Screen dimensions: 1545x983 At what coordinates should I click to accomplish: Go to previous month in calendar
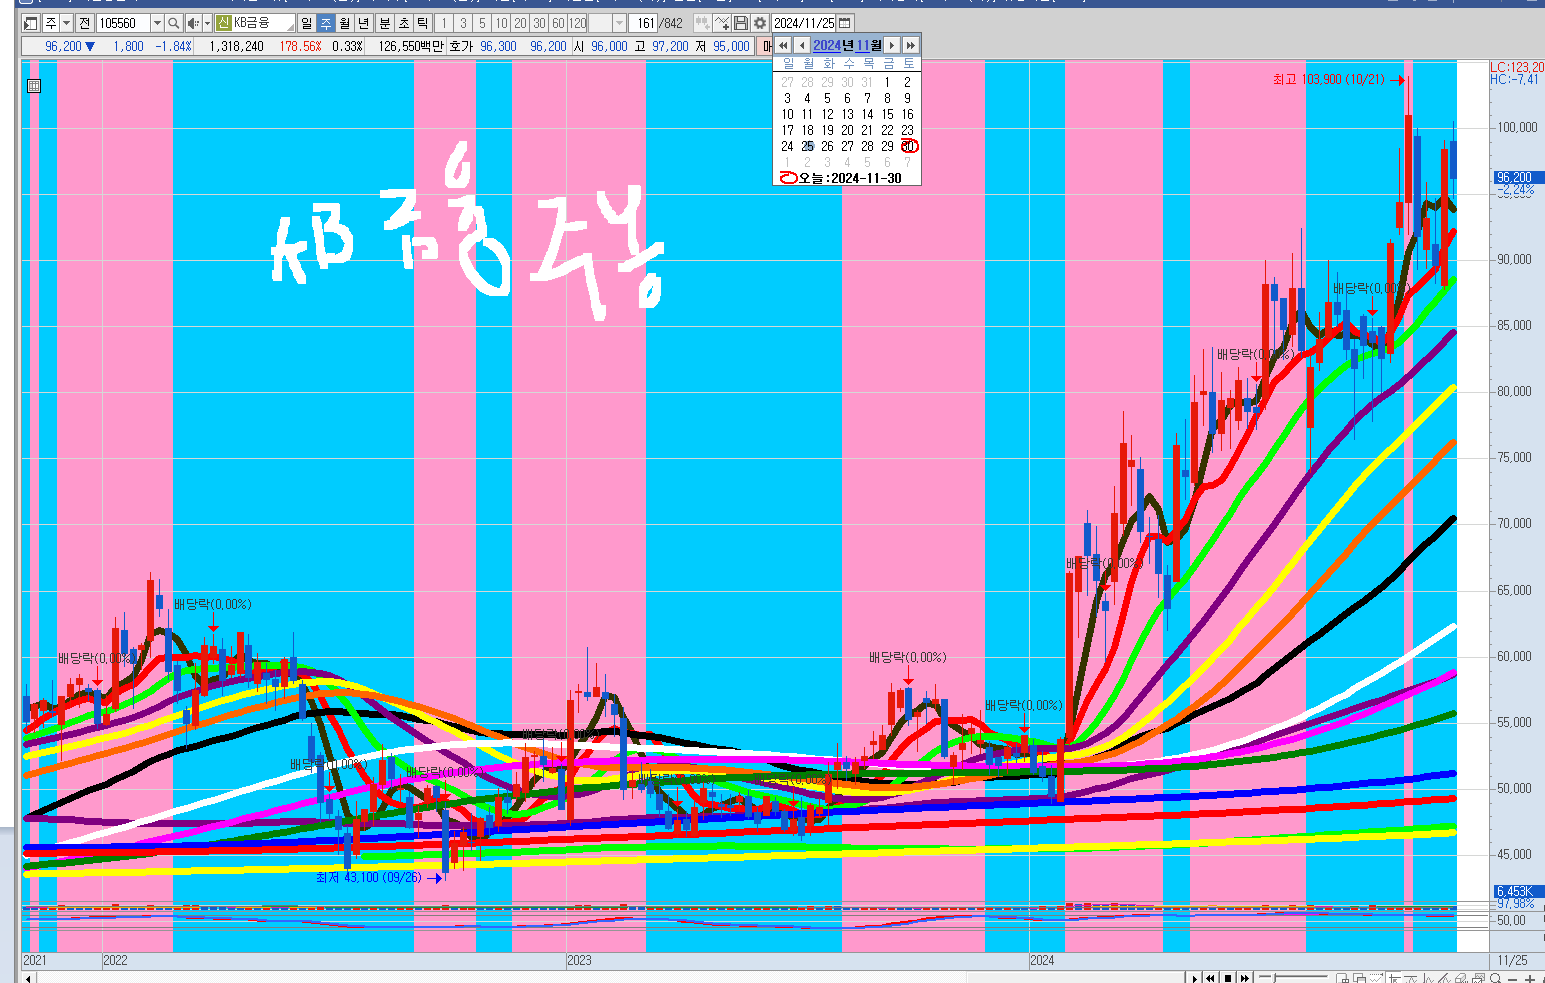point(801,45)
